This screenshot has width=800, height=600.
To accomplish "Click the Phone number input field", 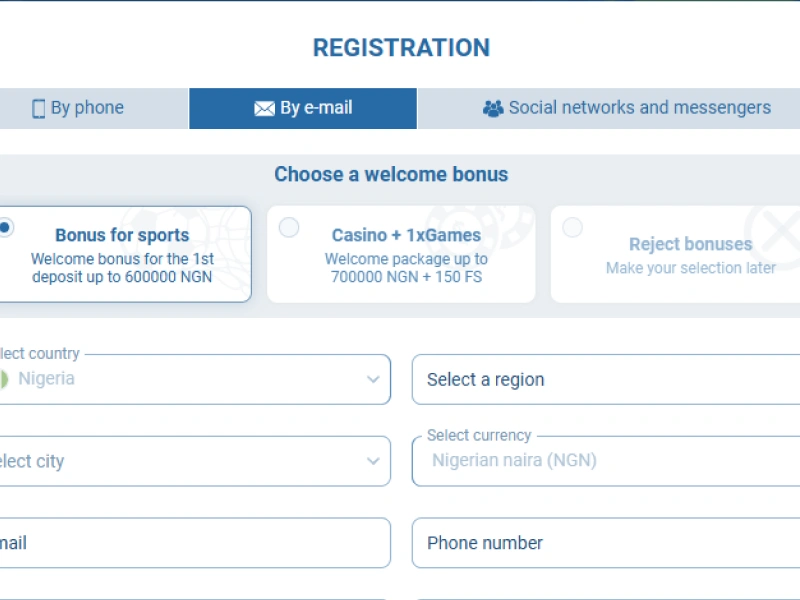I will tap(600, 543).
